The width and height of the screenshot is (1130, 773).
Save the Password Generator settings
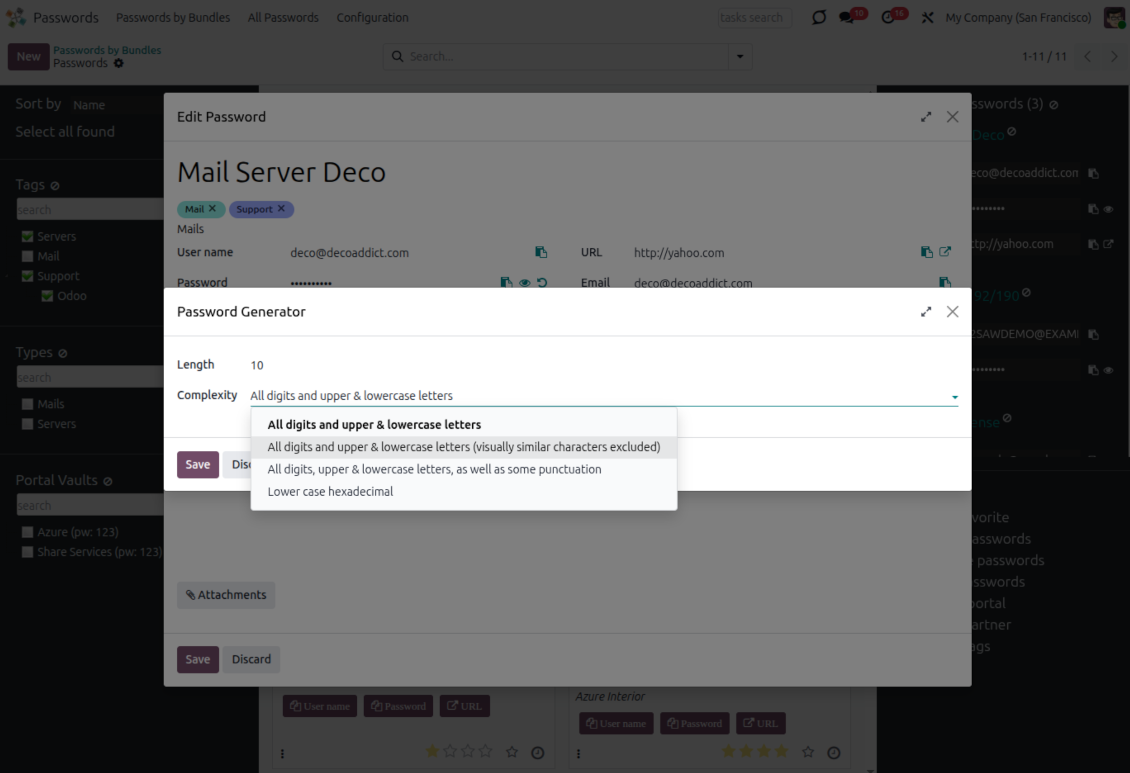[x=197, y=465]
